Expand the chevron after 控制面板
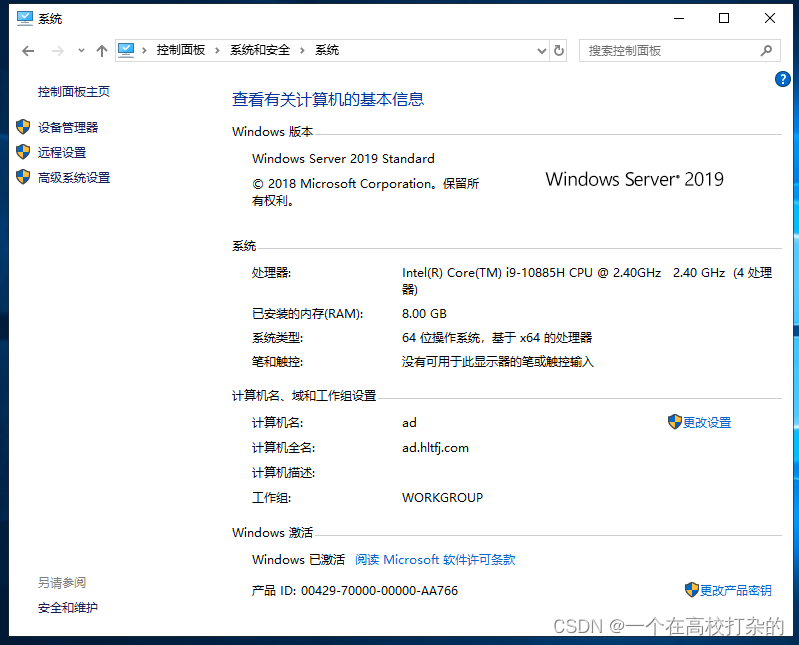 [218, 50]
